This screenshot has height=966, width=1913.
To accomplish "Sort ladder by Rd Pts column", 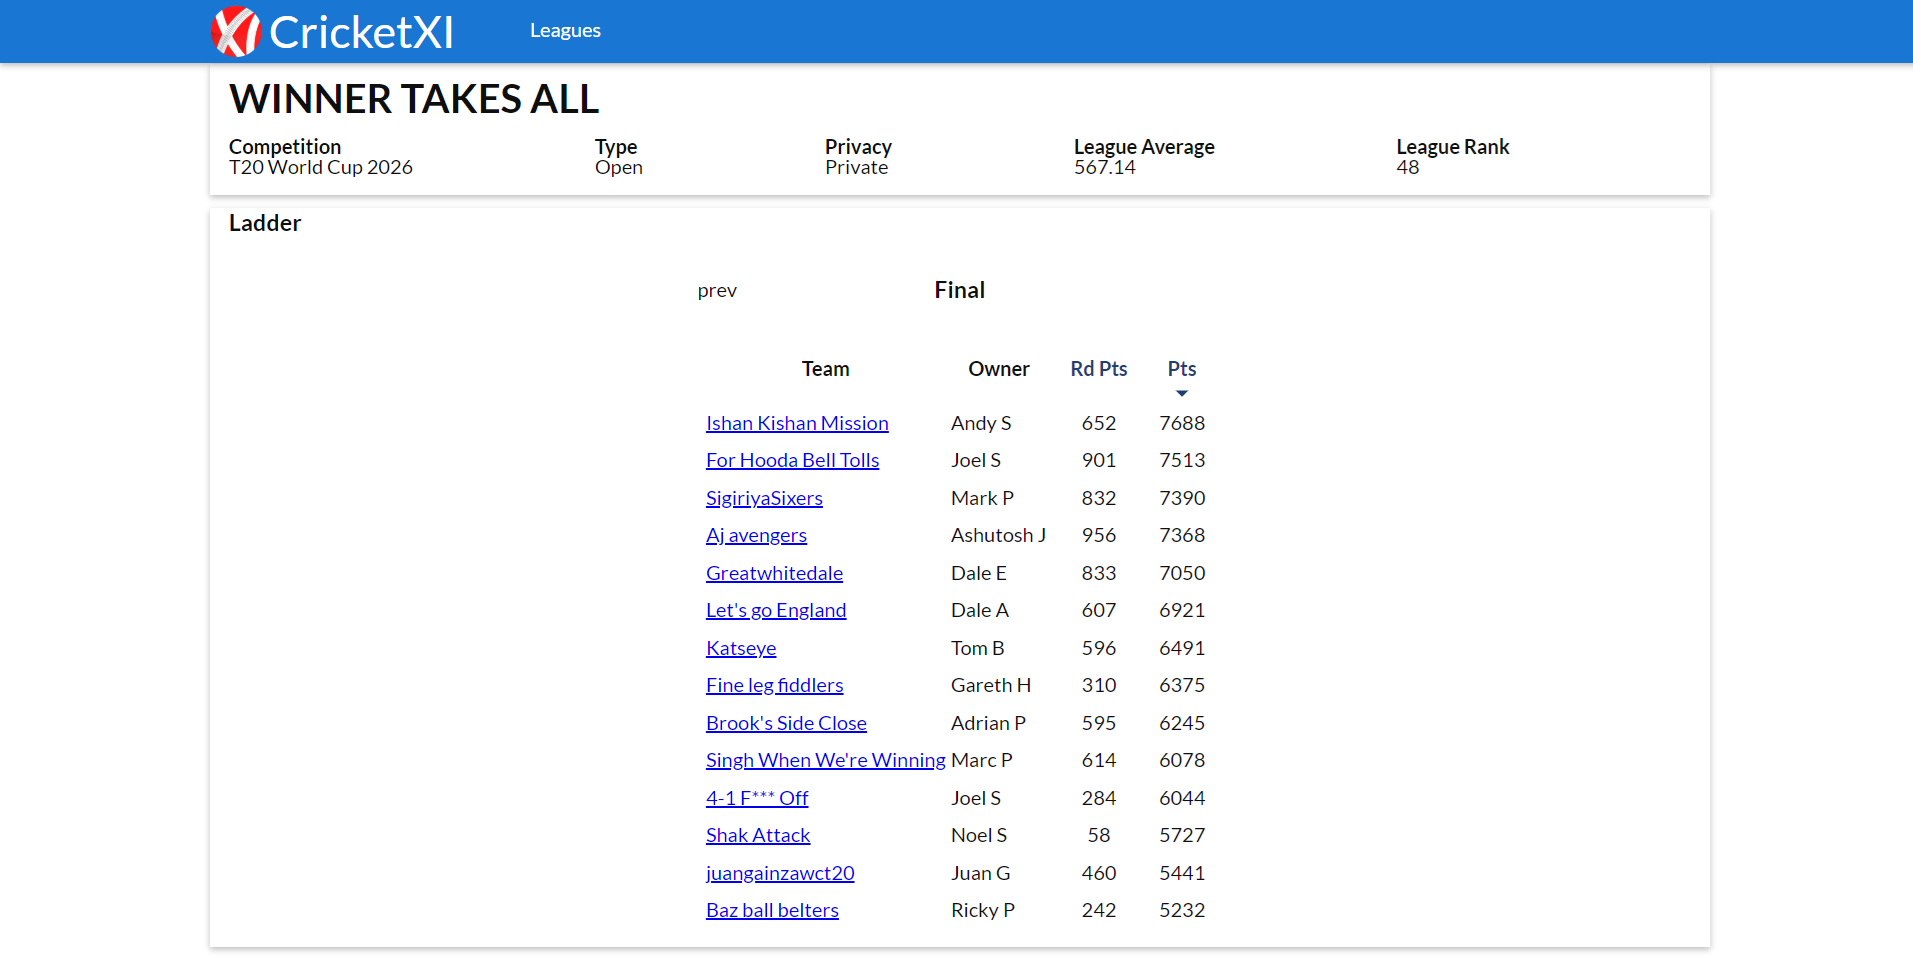I will coord(1098,369).
